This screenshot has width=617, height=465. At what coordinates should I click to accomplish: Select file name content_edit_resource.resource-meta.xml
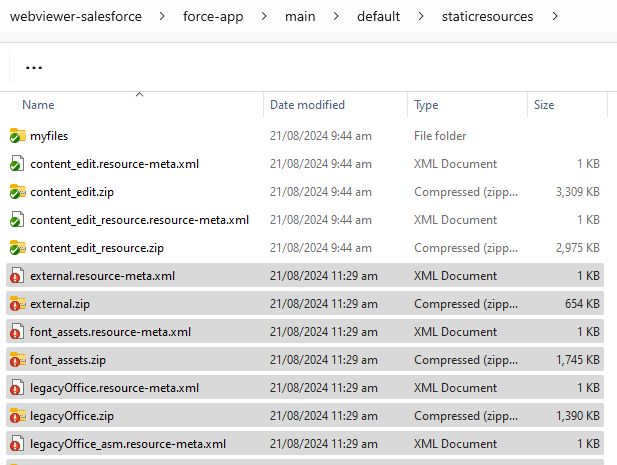tap(140, 220)
